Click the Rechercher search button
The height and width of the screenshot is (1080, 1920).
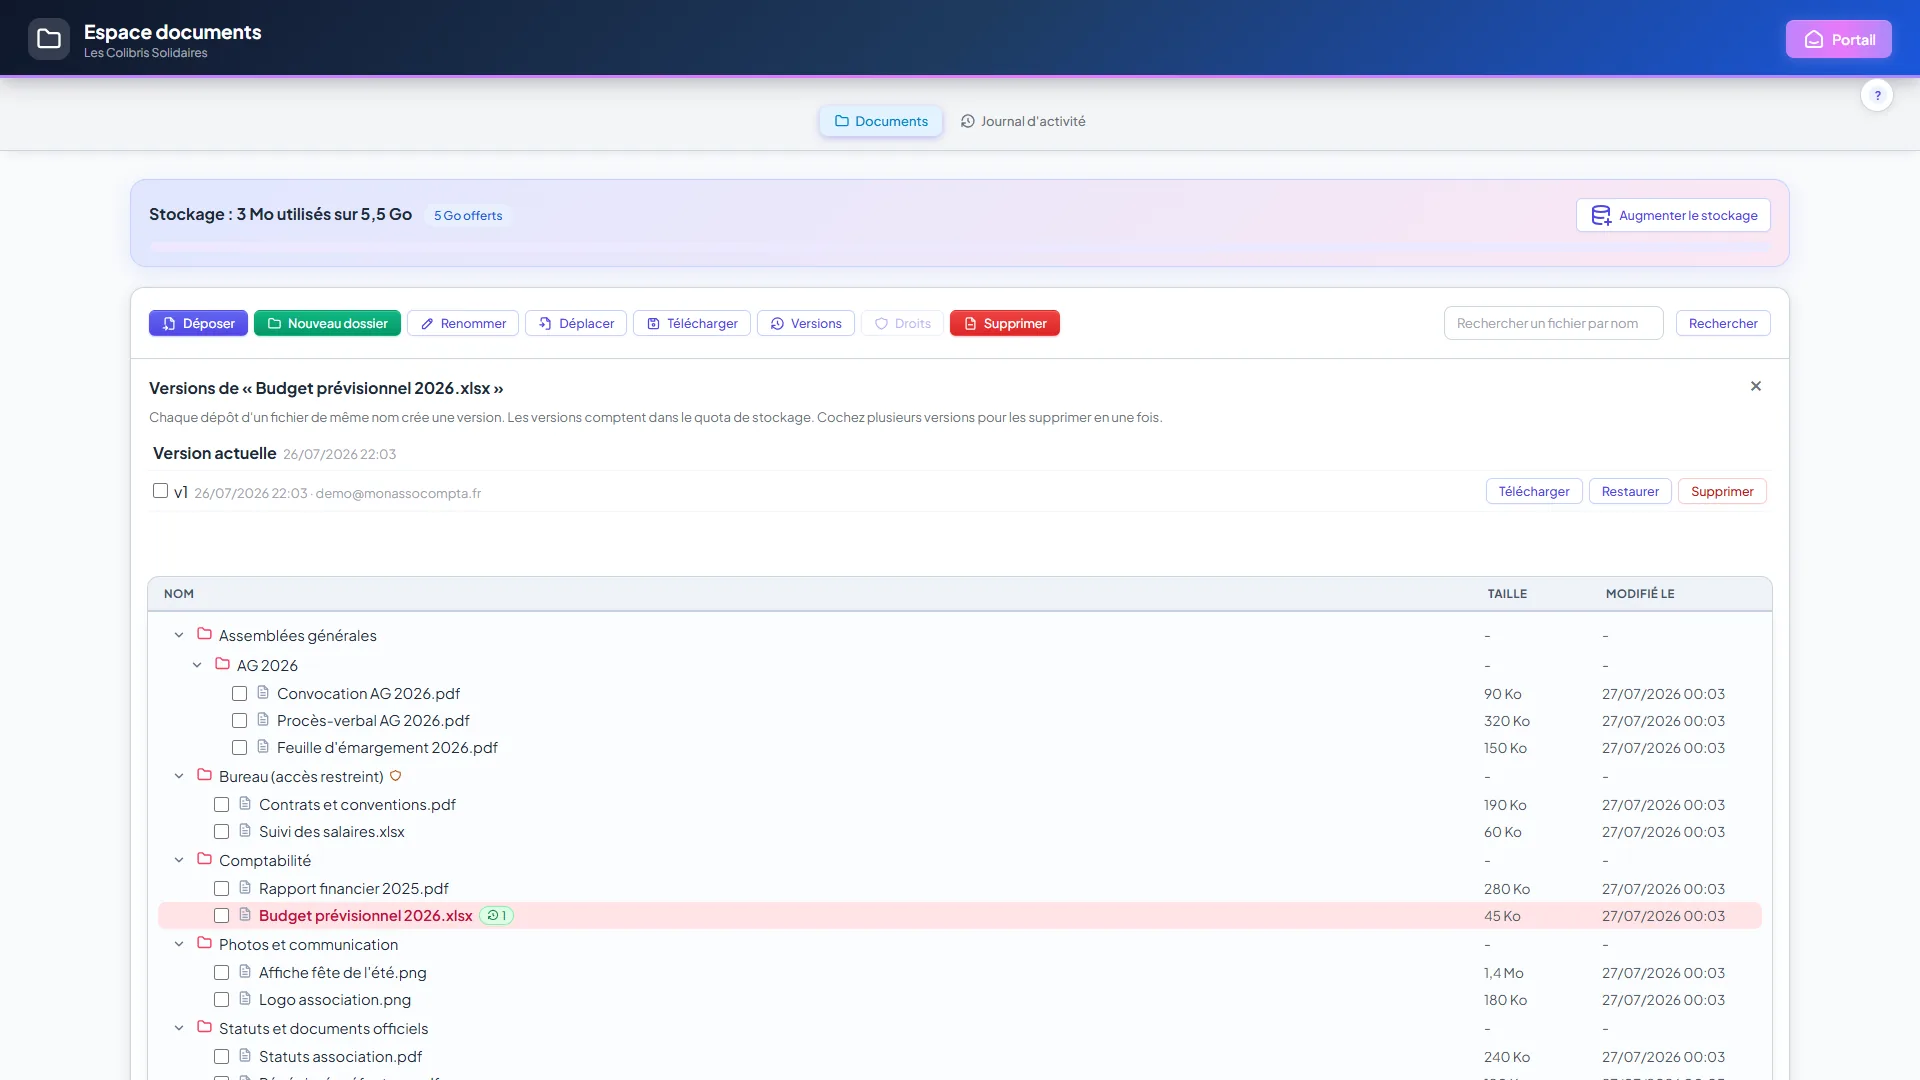1723,323
